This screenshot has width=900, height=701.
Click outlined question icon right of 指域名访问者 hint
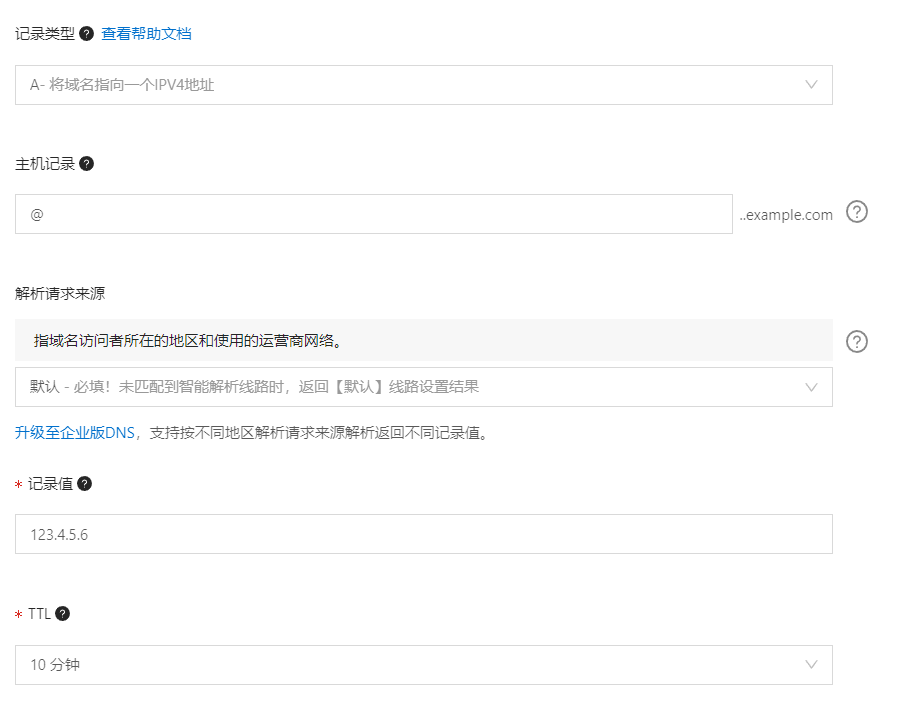point(857,342)
